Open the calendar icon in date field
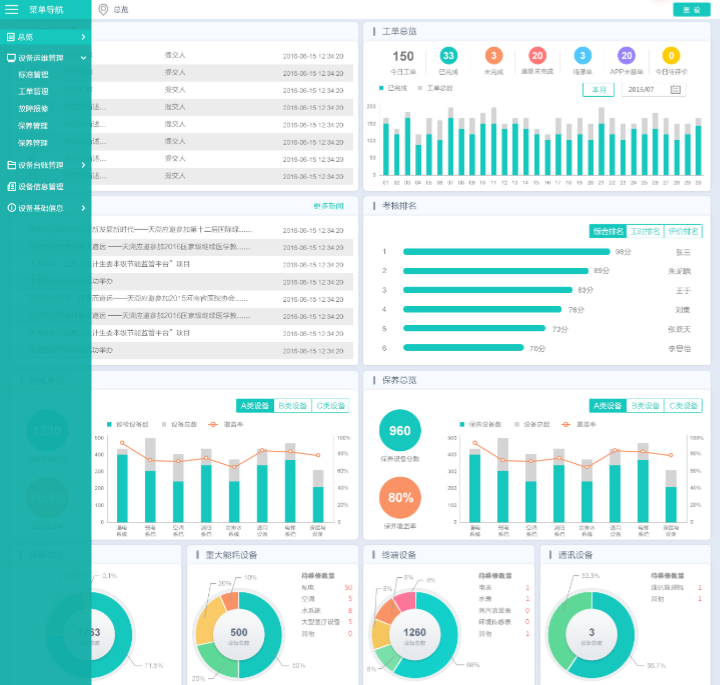720x685 pixels. coord(675,90)
